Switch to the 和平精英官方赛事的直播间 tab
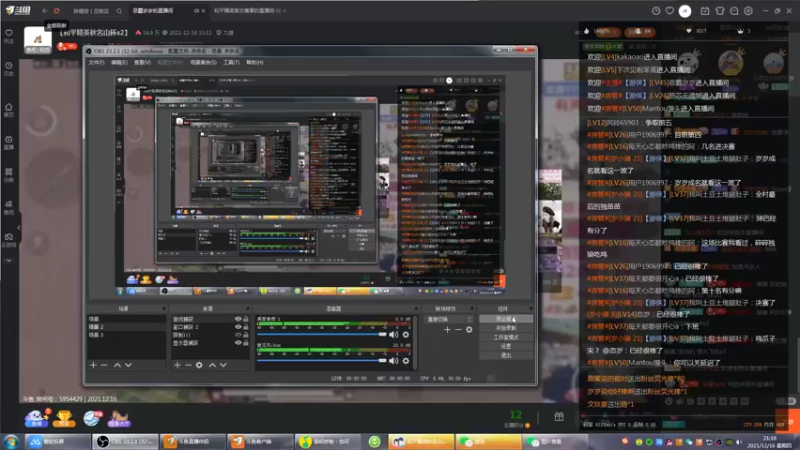The width and height of the screenshot is (800, 450). coord(245,11)
